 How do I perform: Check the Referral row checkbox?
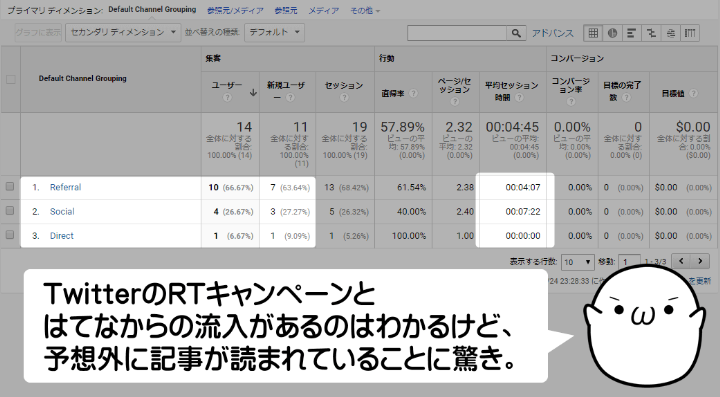(x=10, y=187)
